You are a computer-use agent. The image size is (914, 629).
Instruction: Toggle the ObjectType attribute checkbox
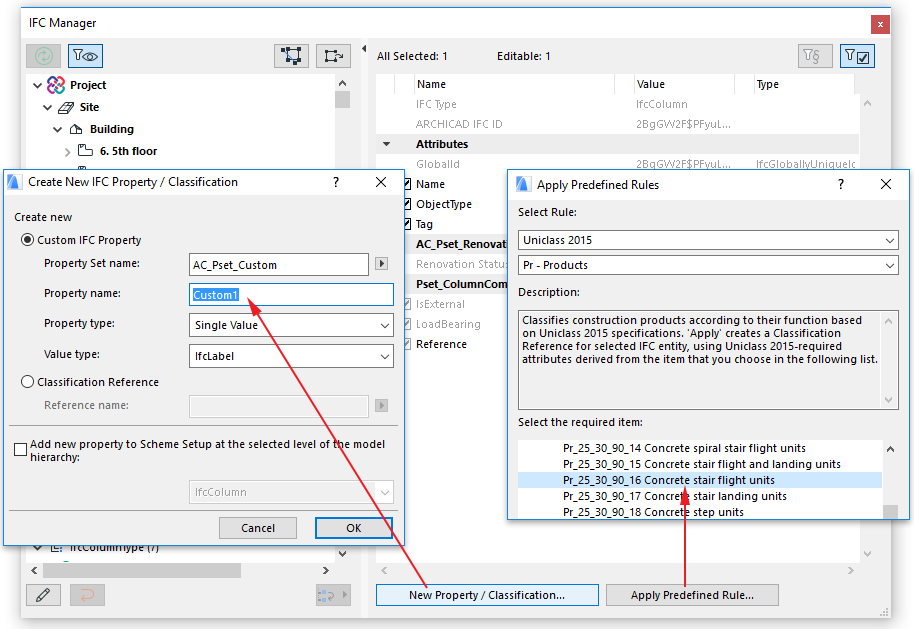(407, 204)
